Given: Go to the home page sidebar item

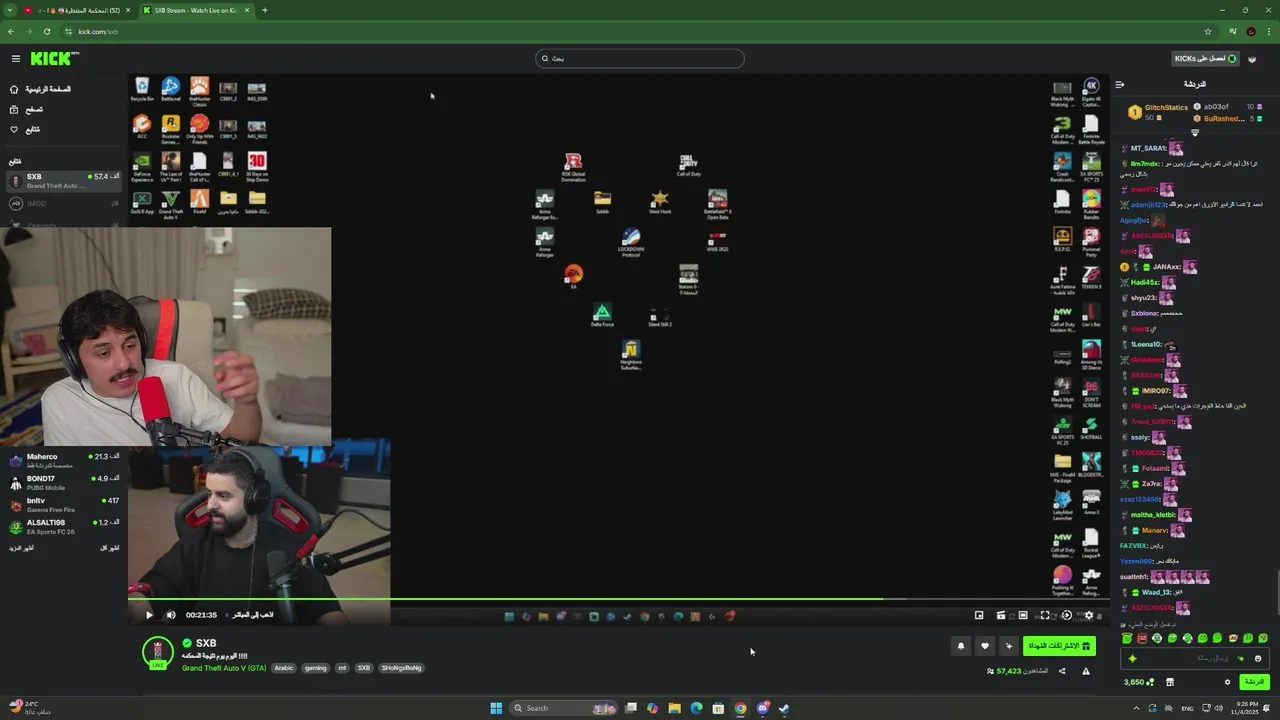Looking at the screenshot, I should [41, 89].
